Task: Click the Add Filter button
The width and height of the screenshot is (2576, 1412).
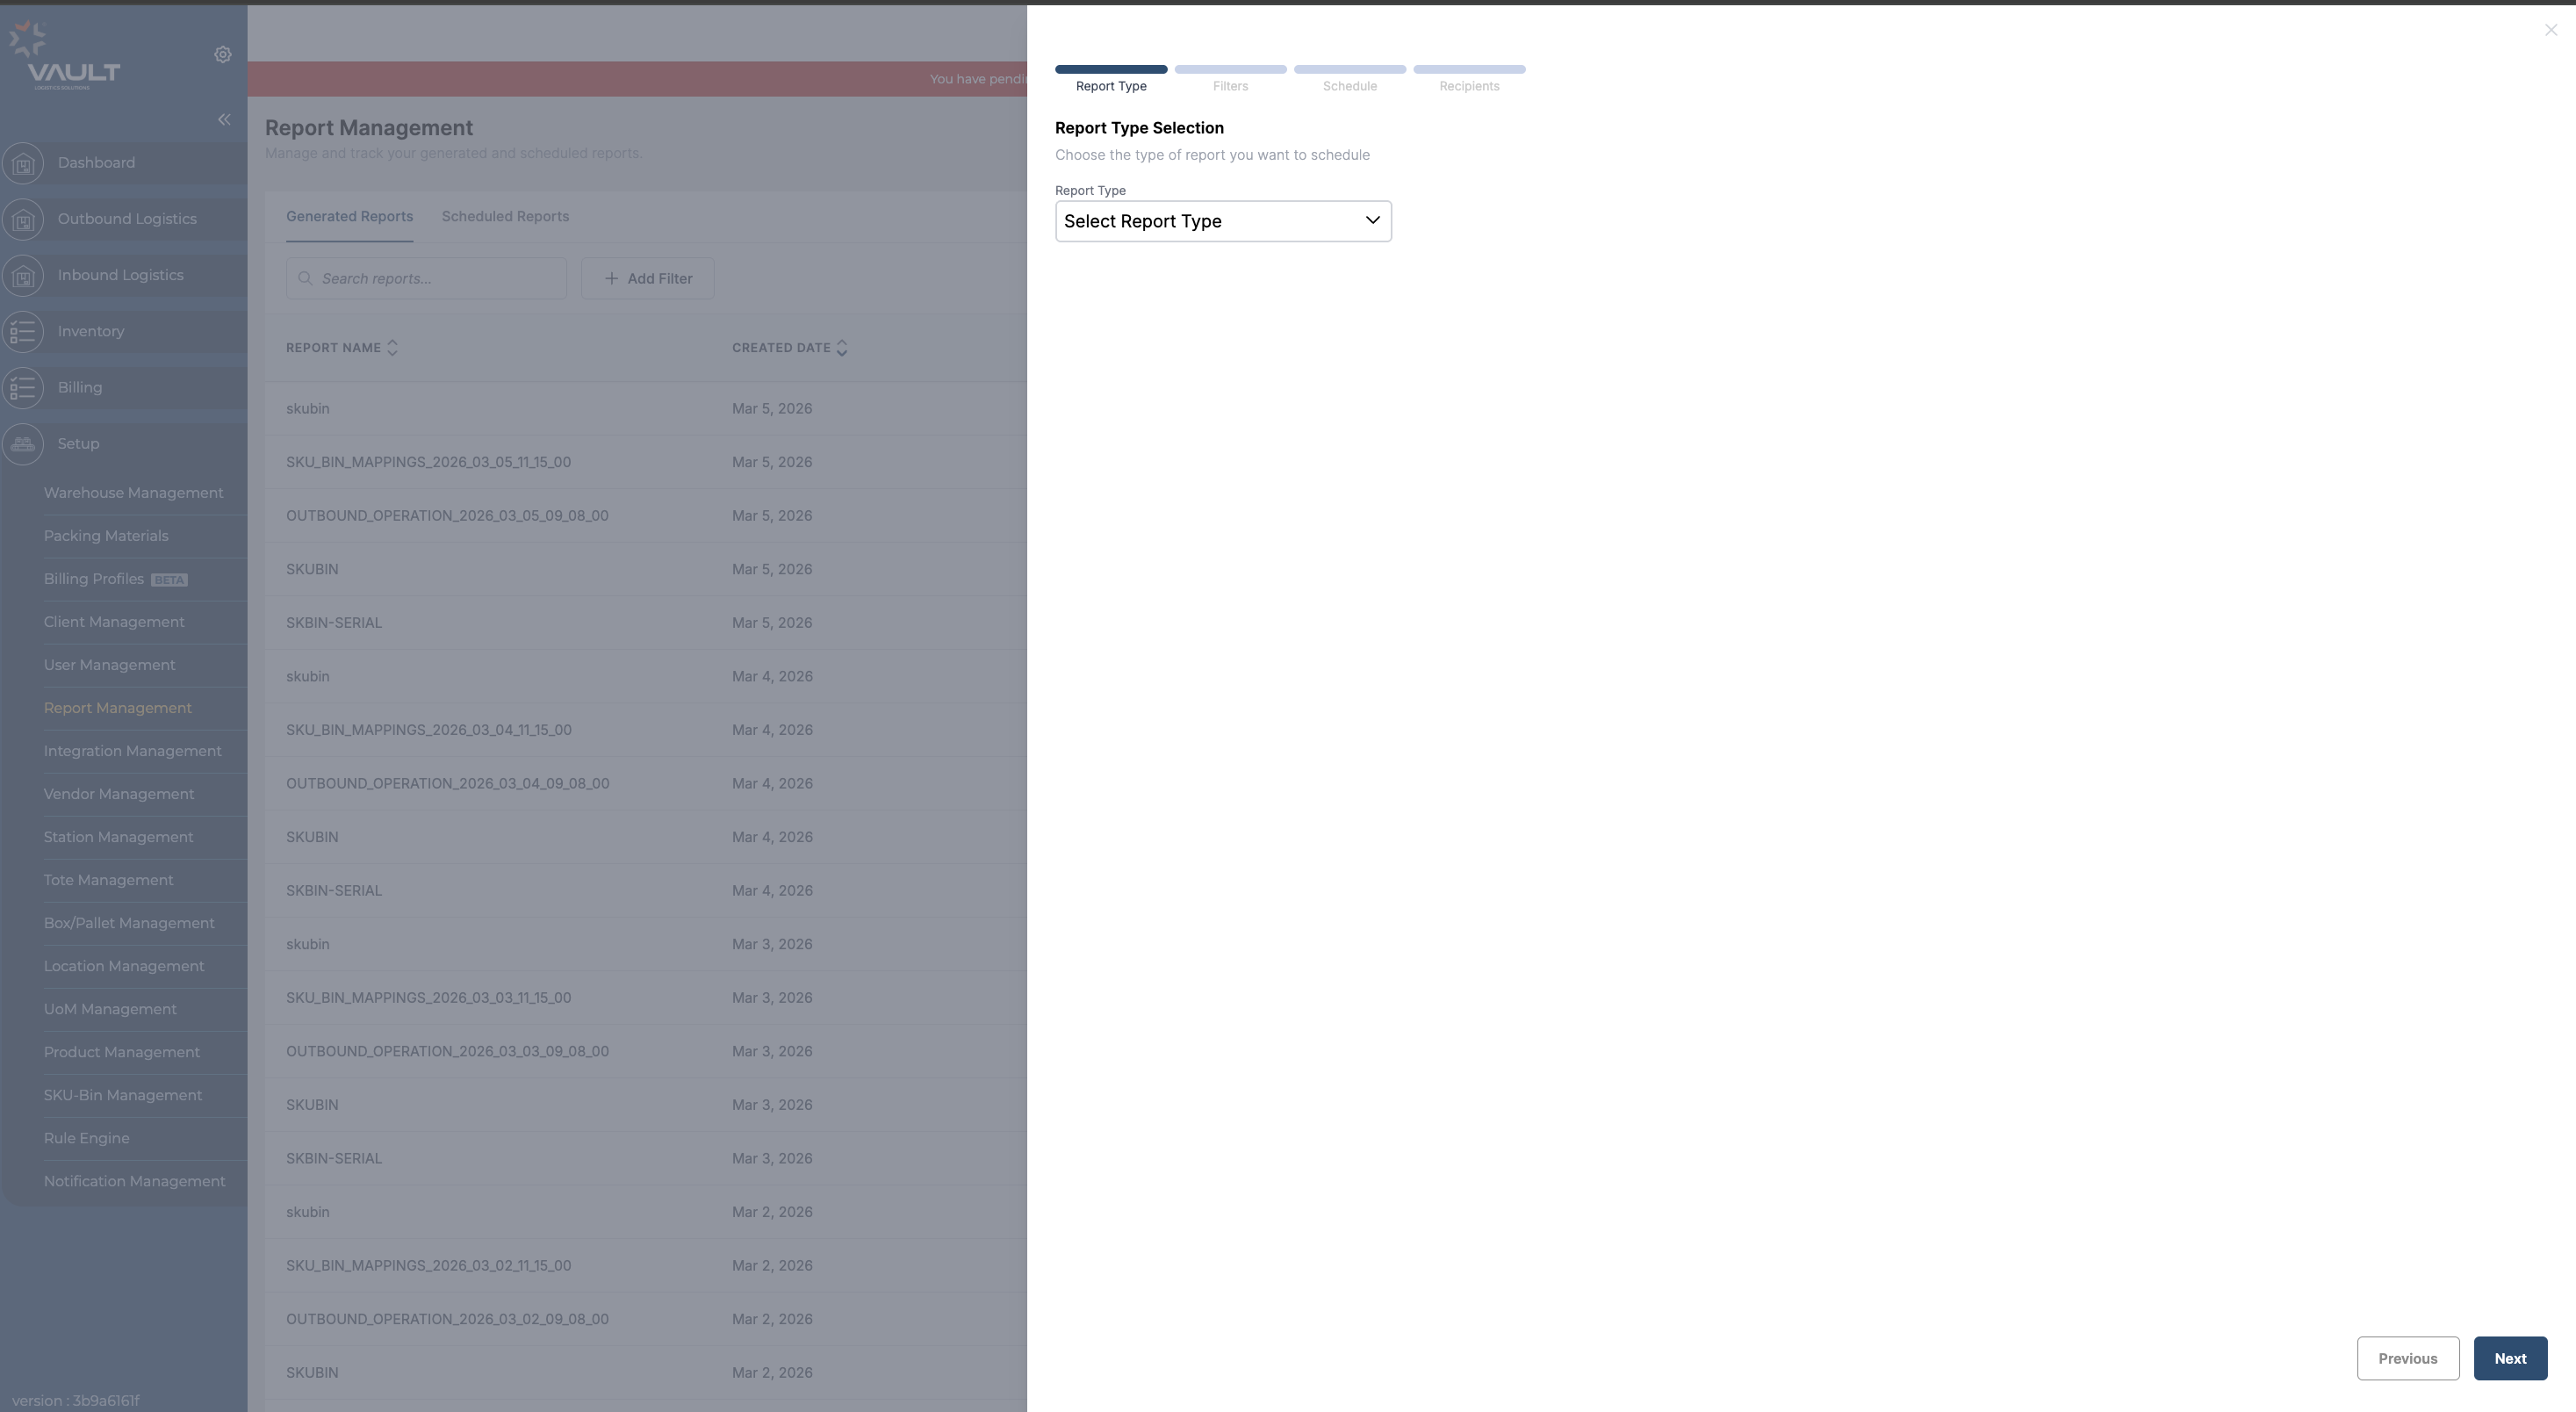Action: (x=647, y=279)
